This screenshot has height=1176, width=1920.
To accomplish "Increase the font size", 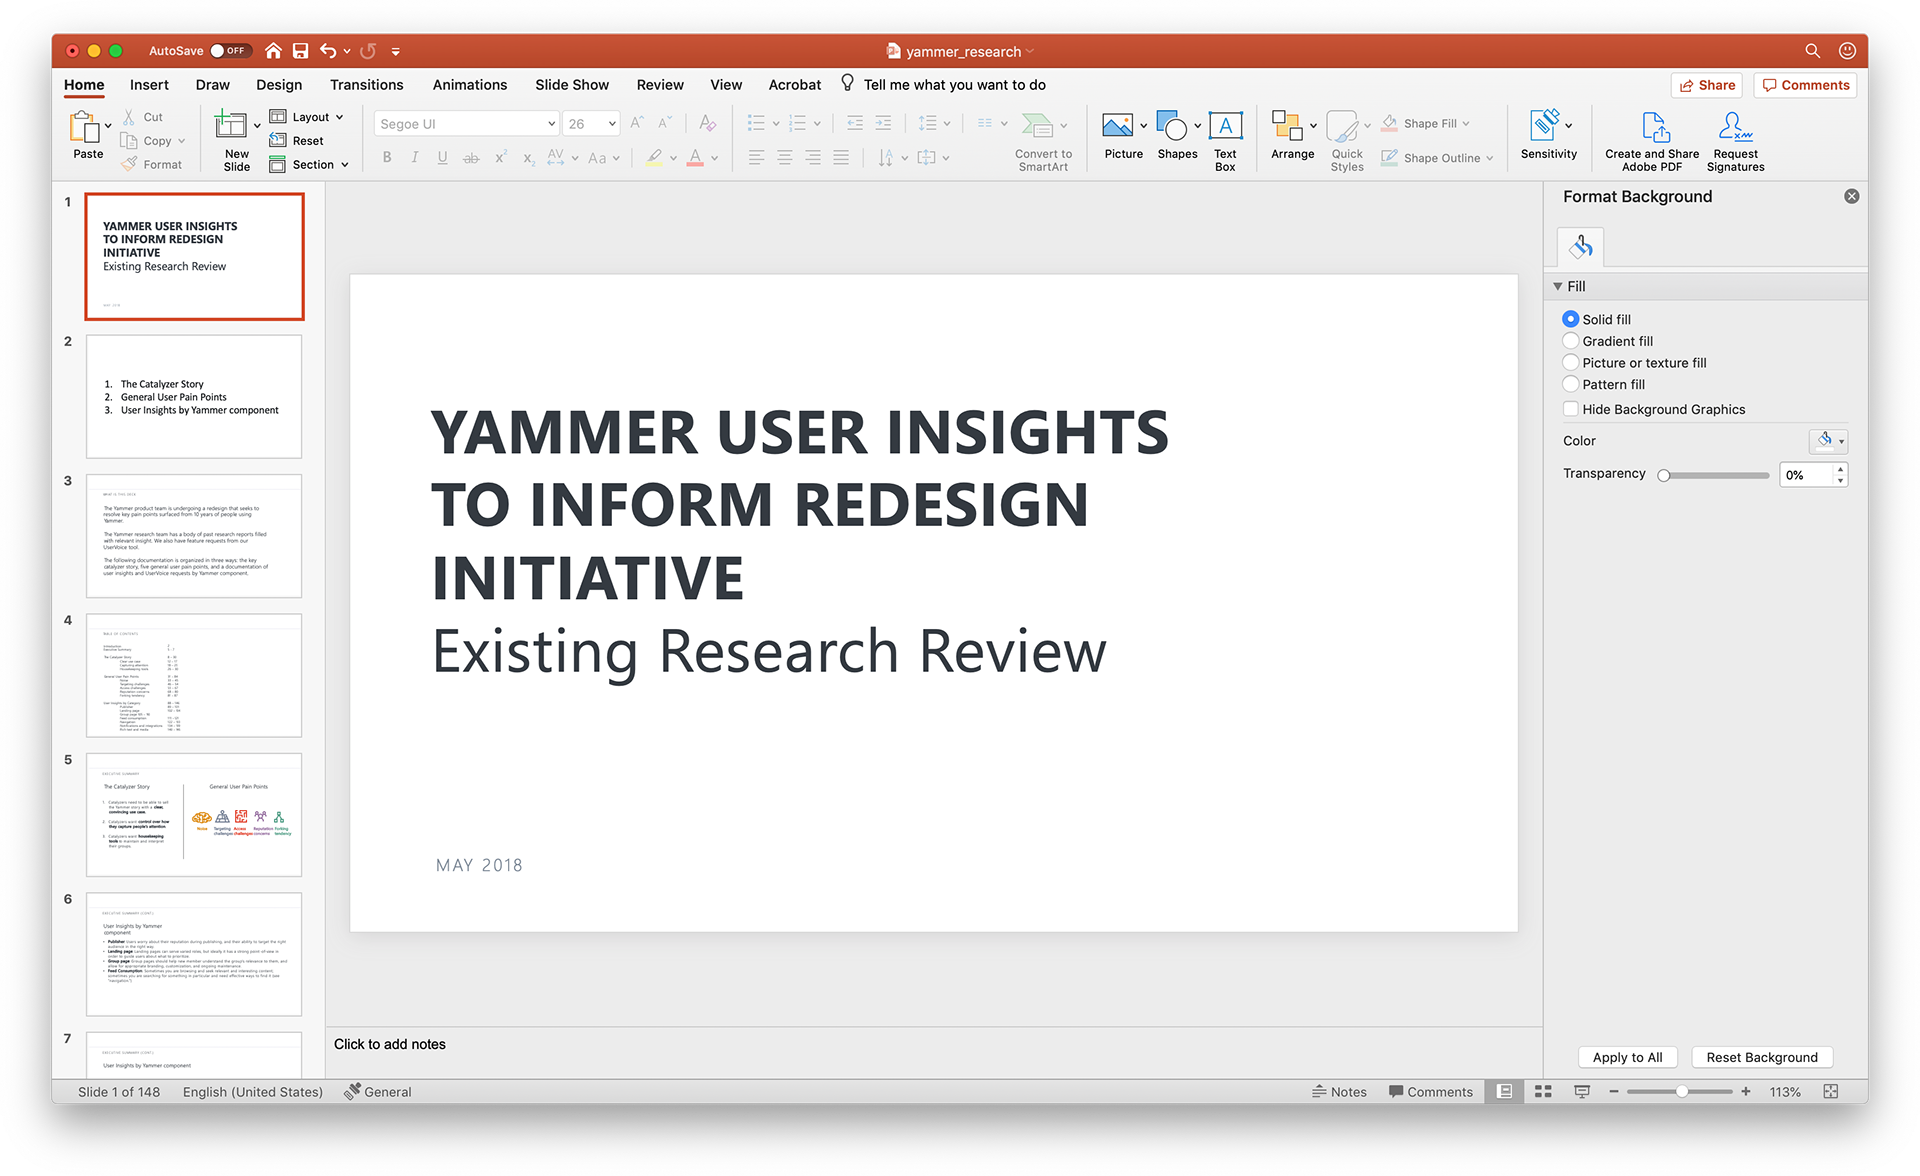I will coord(637,123).
